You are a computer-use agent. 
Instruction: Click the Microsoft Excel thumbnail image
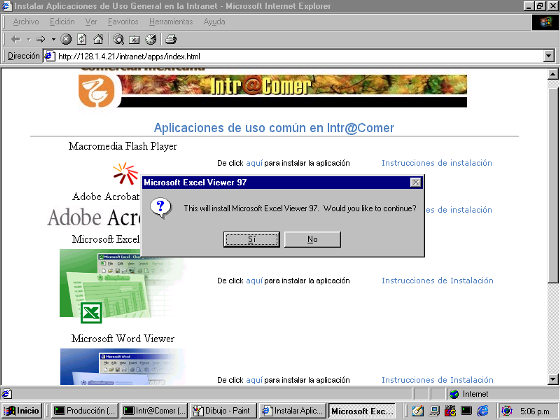pyautogui.click(x=121, y=286)
